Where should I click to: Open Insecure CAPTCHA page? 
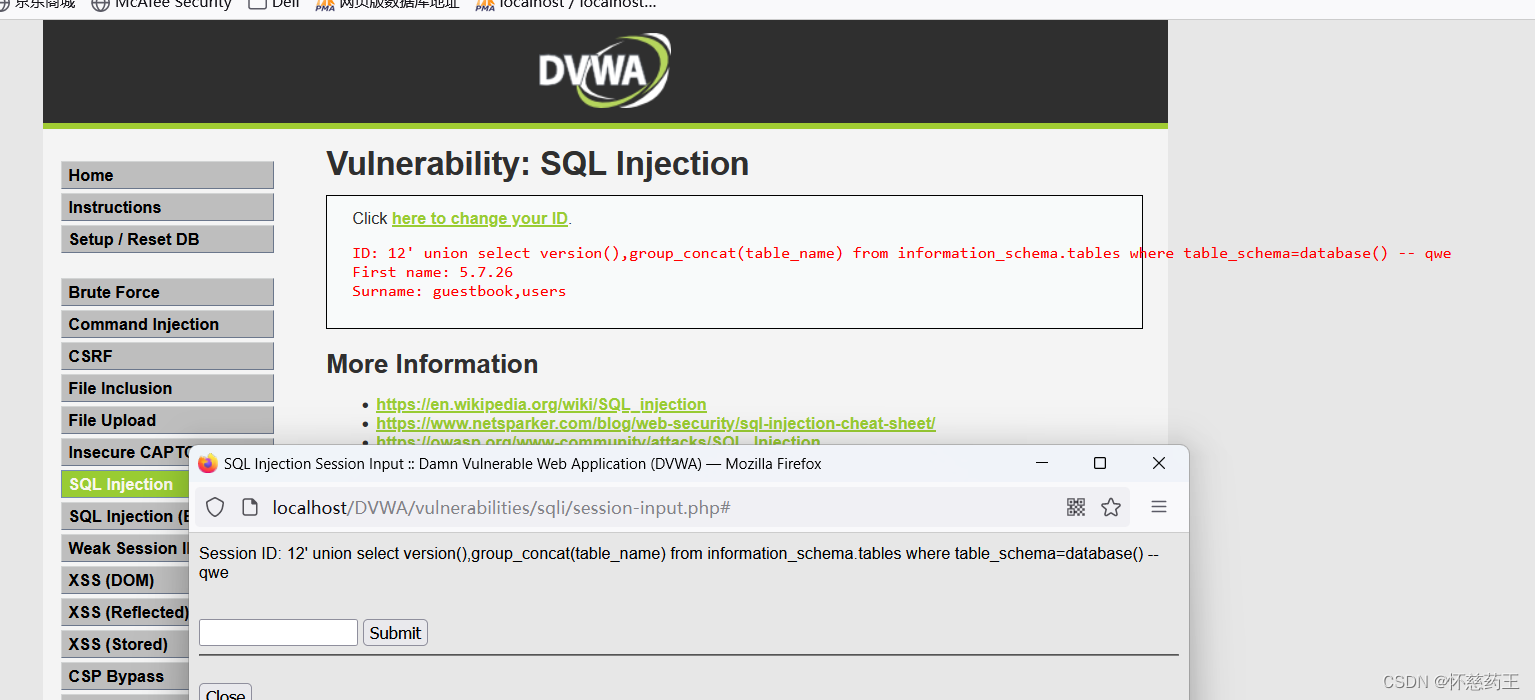point(128,452)
